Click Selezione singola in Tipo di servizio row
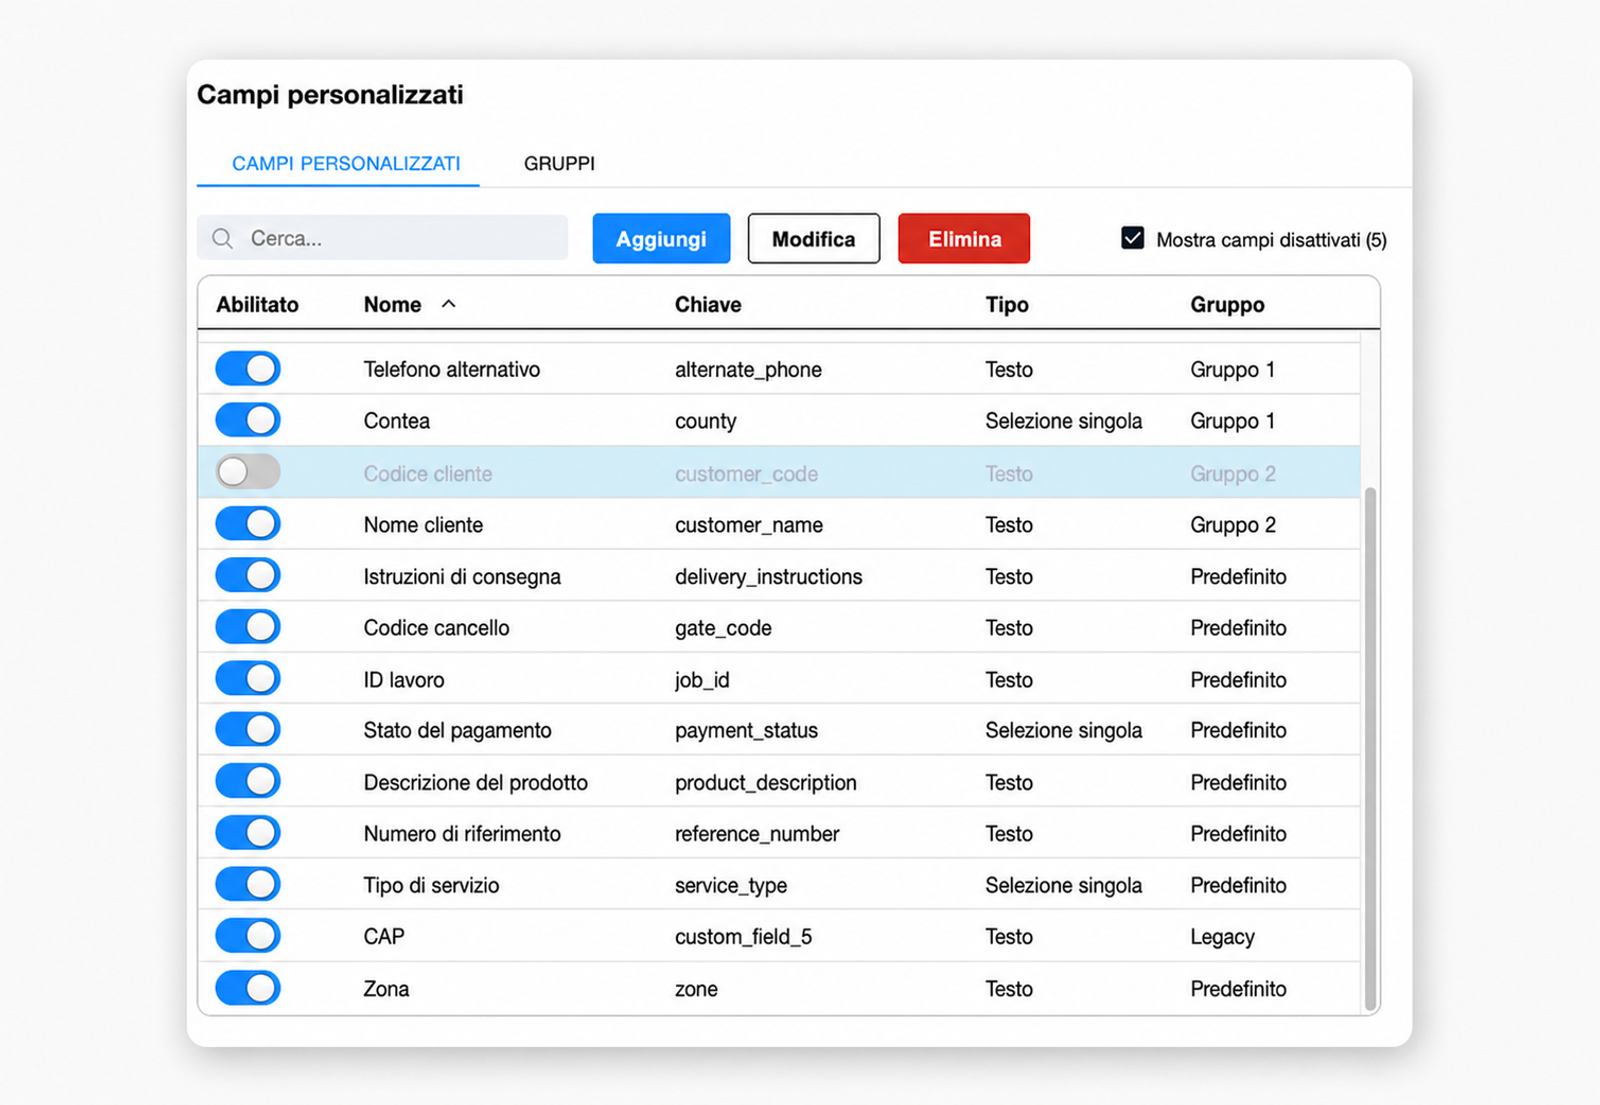The image size is (1600, 1105). tap(1063, 885)
